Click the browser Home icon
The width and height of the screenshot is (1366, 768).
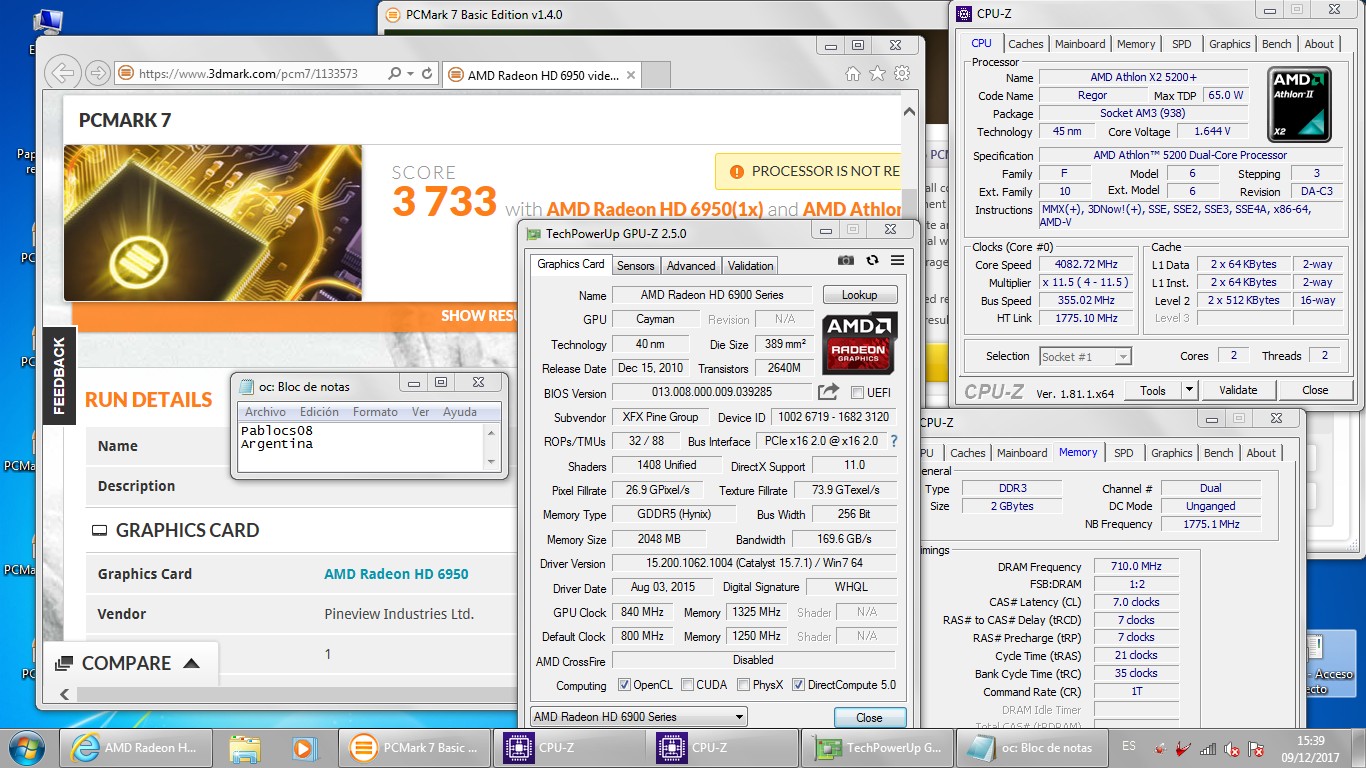pos(852,74)
